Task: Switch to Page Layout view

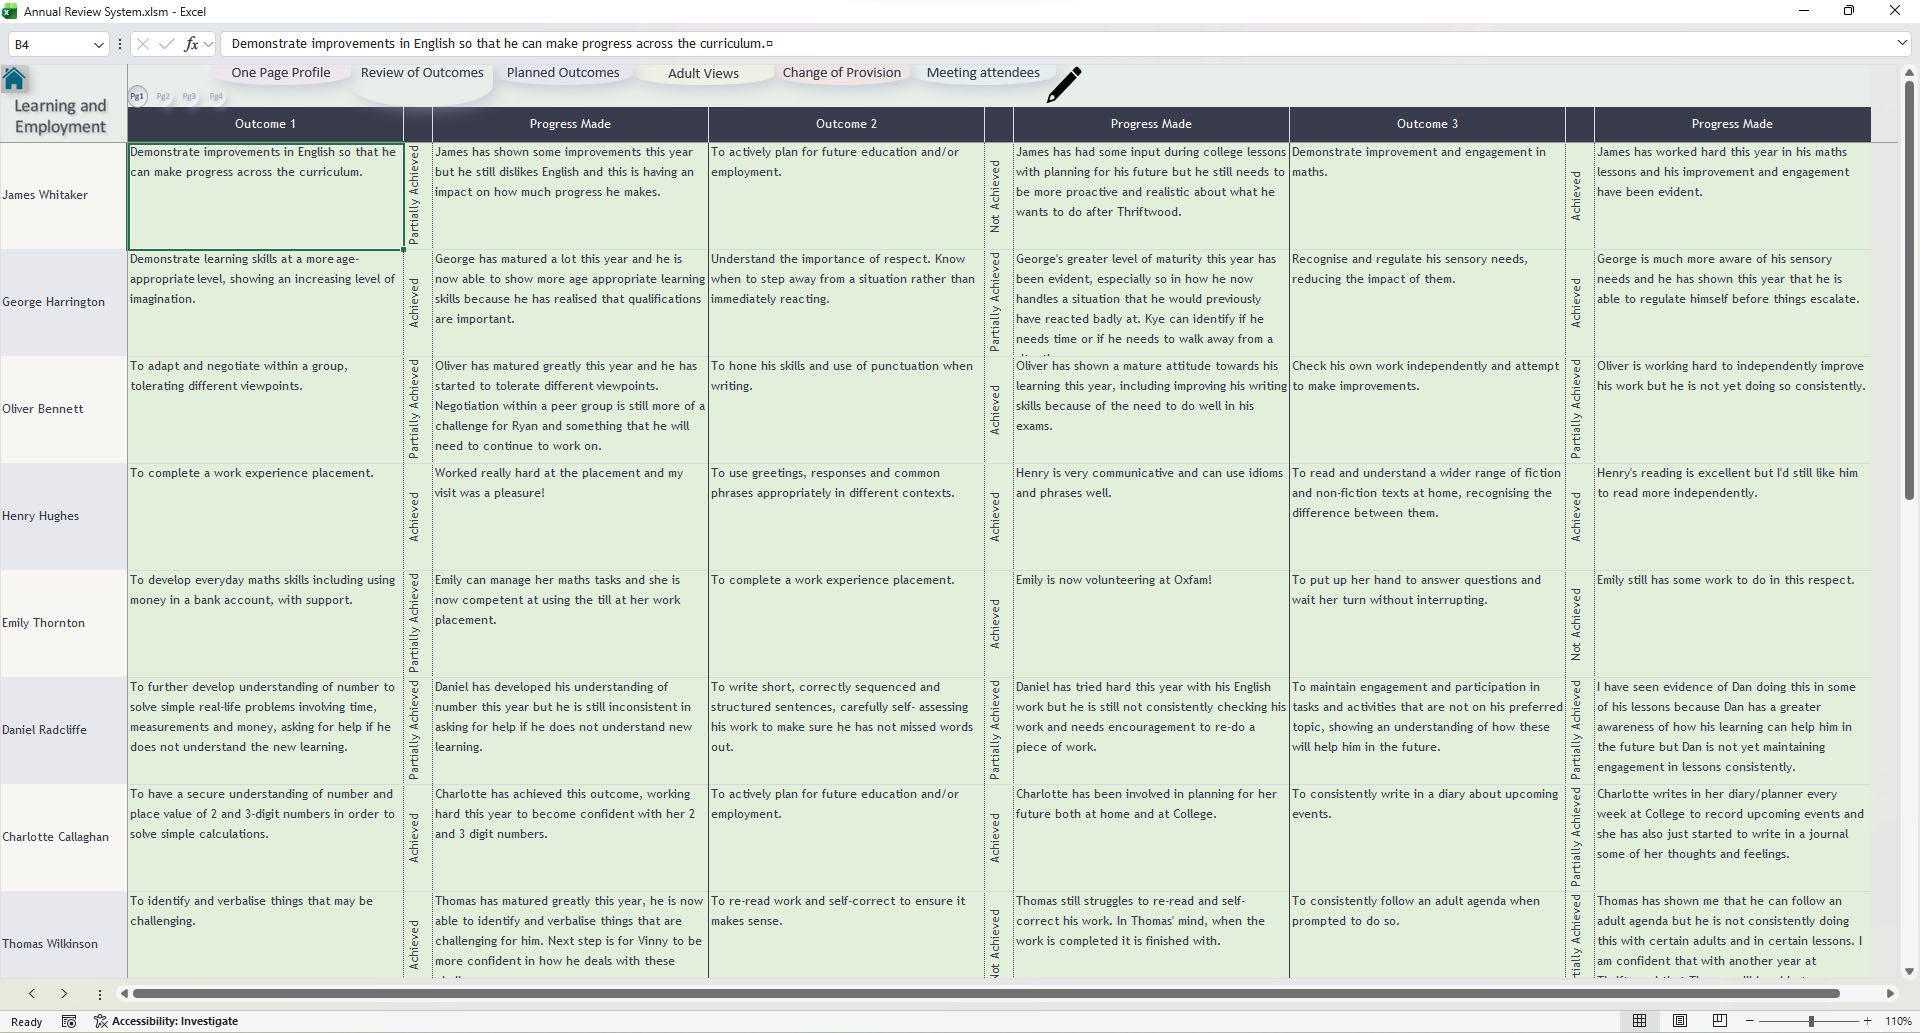Action: coord(1679,1021)
